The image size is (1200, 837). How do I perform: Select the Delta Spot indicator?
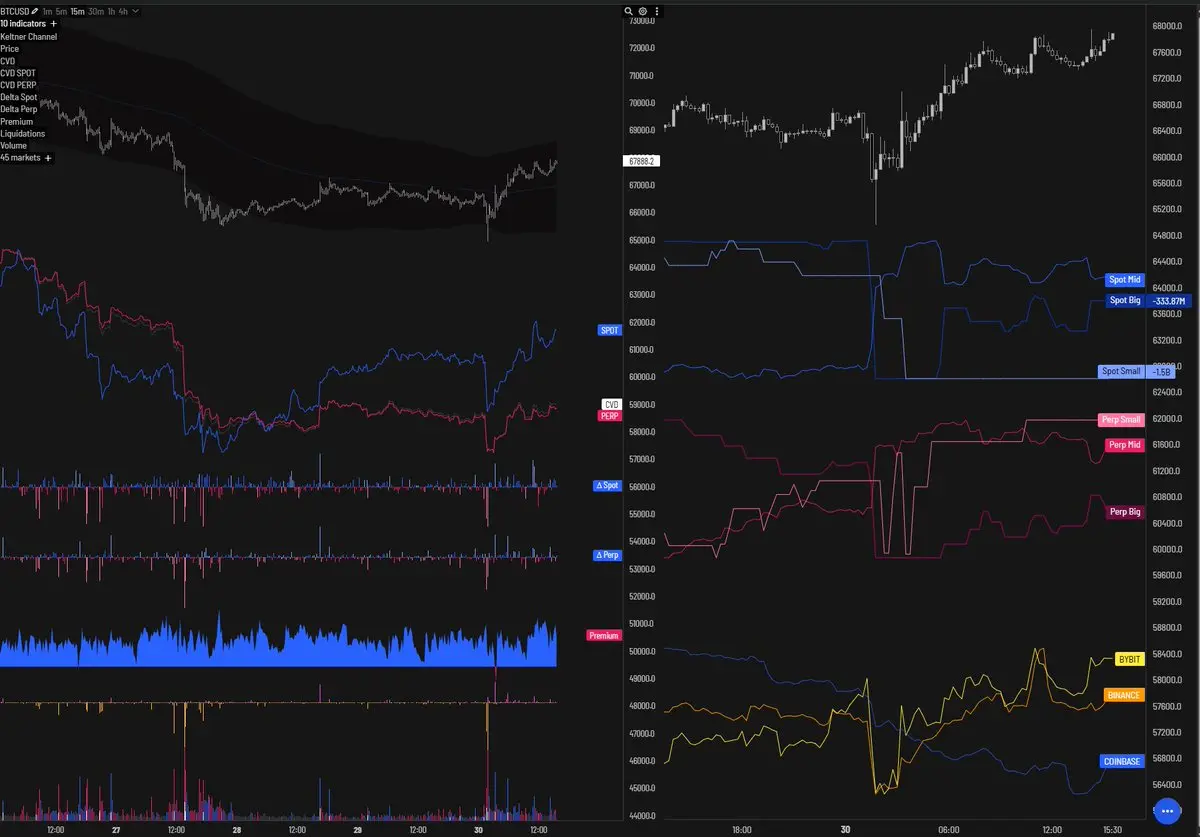pyautogui.click(x=19, y=97)
